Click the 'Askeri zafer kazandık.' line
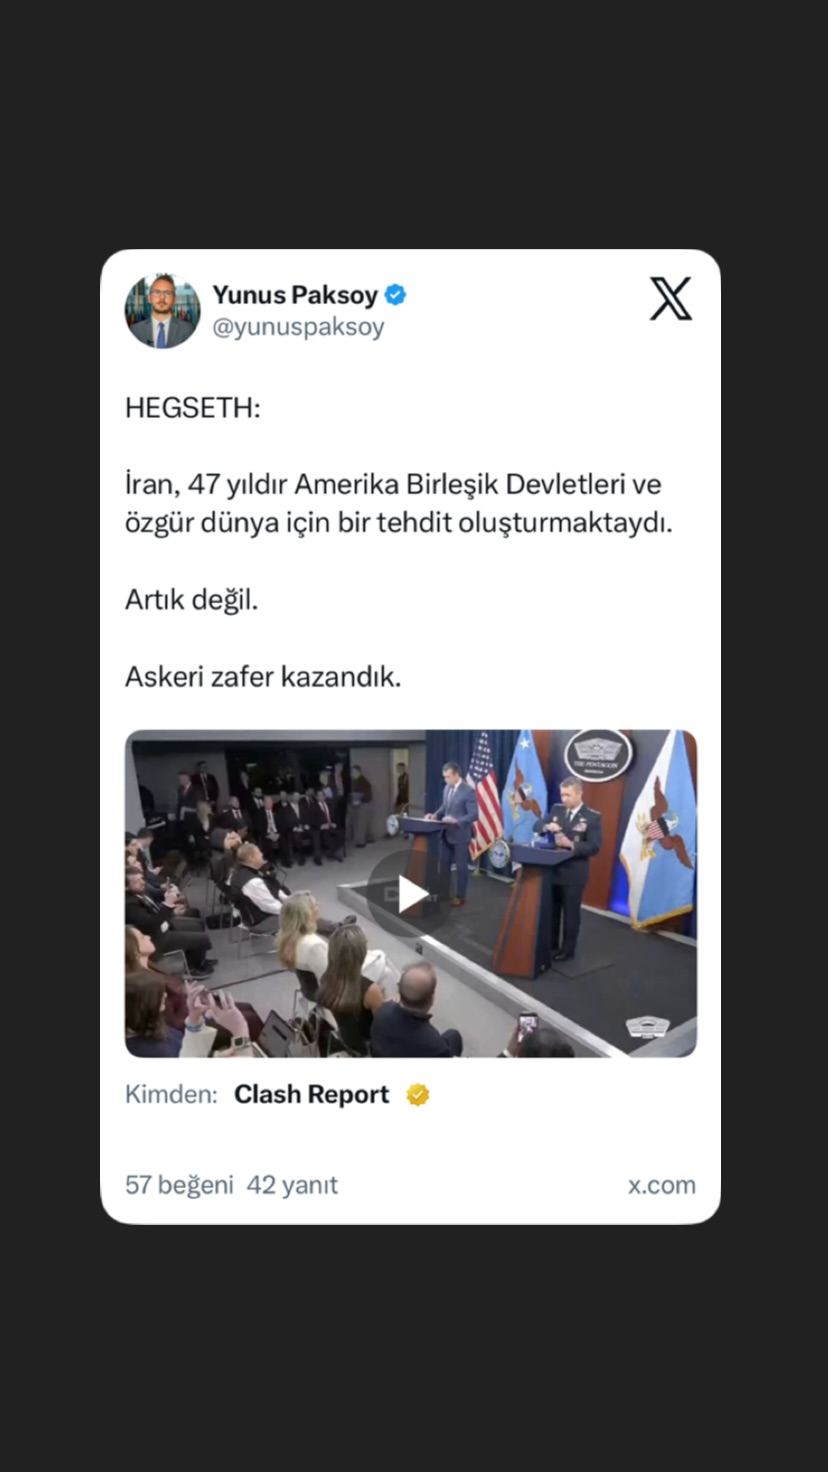The height and width of the screenshot is (1472, 828). (263, 677)
